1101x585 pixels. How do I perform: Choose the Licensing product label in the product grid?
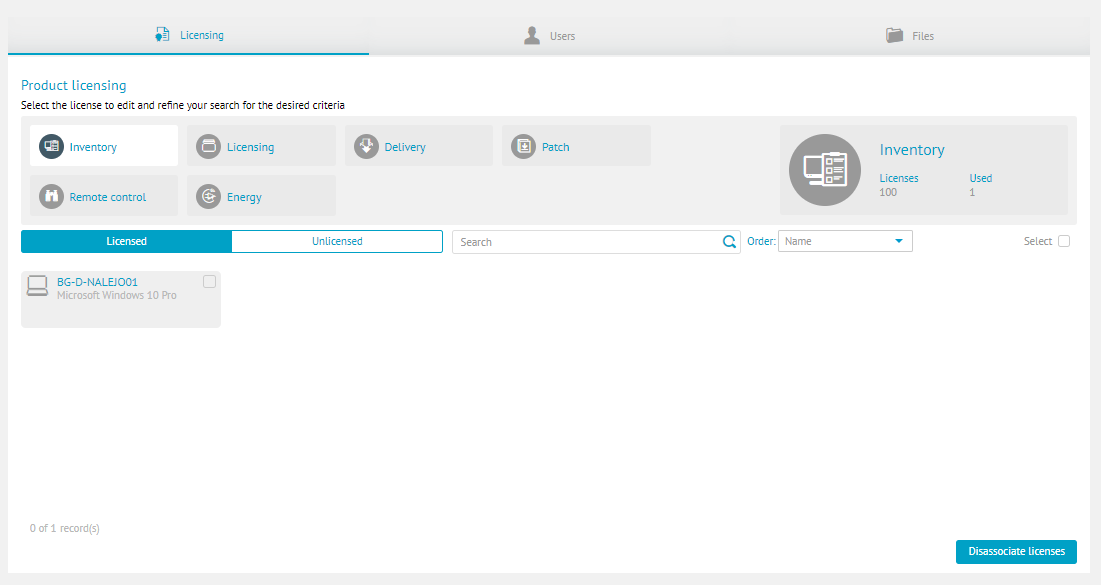point(250,147)
